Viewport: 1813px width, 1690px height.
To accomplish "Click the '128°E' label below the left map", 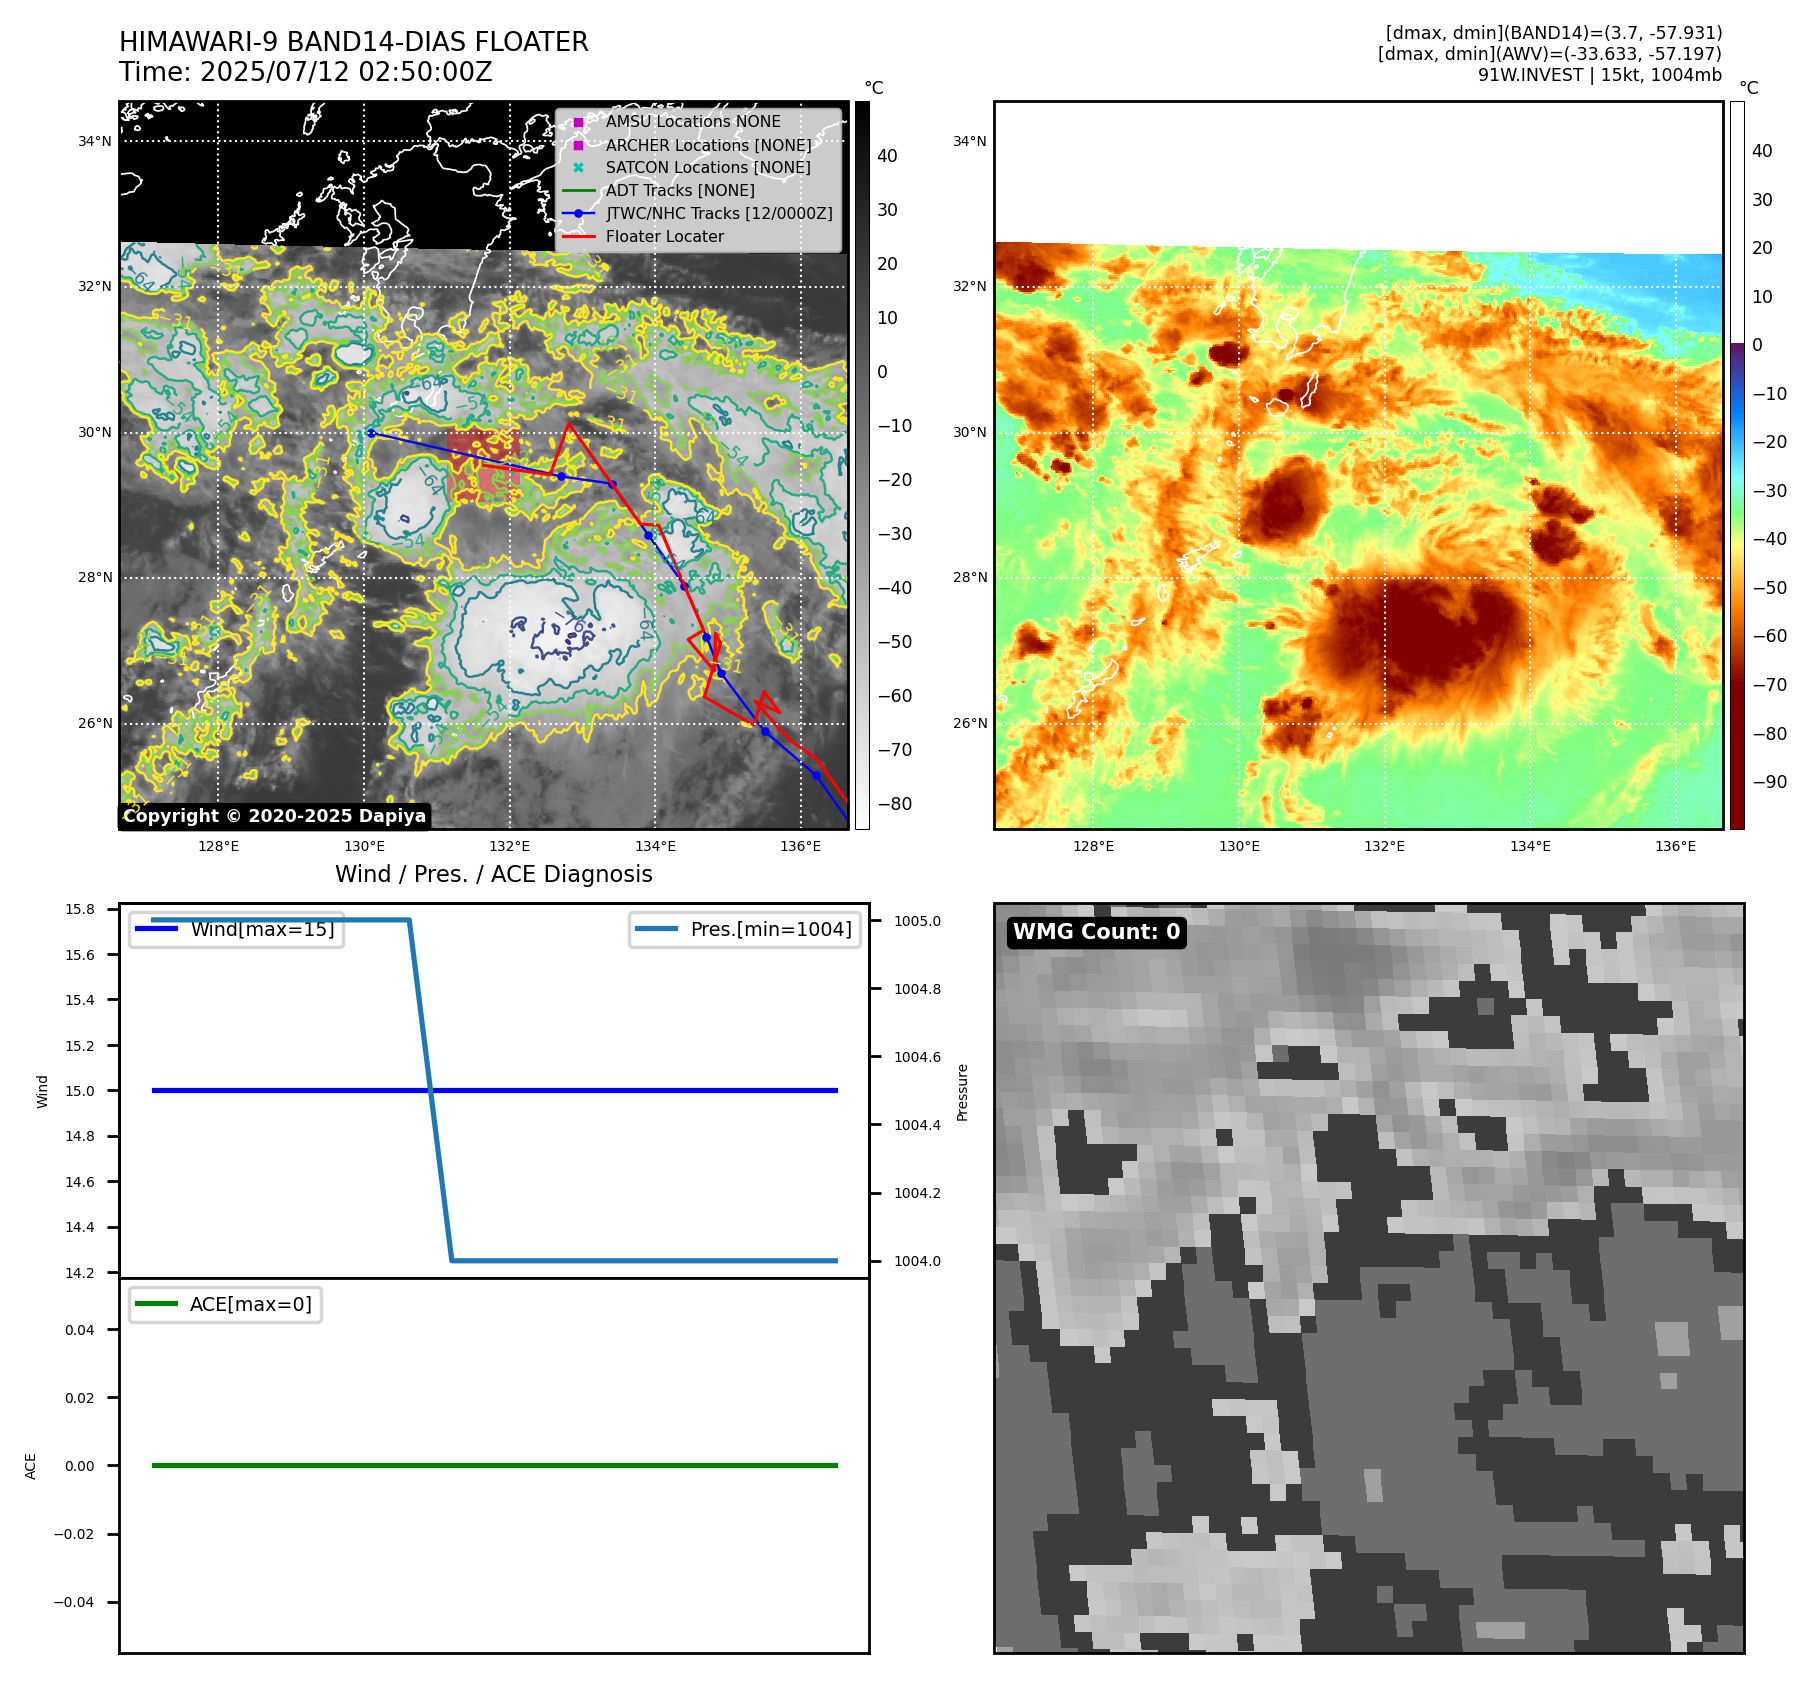I will point(218,847).
